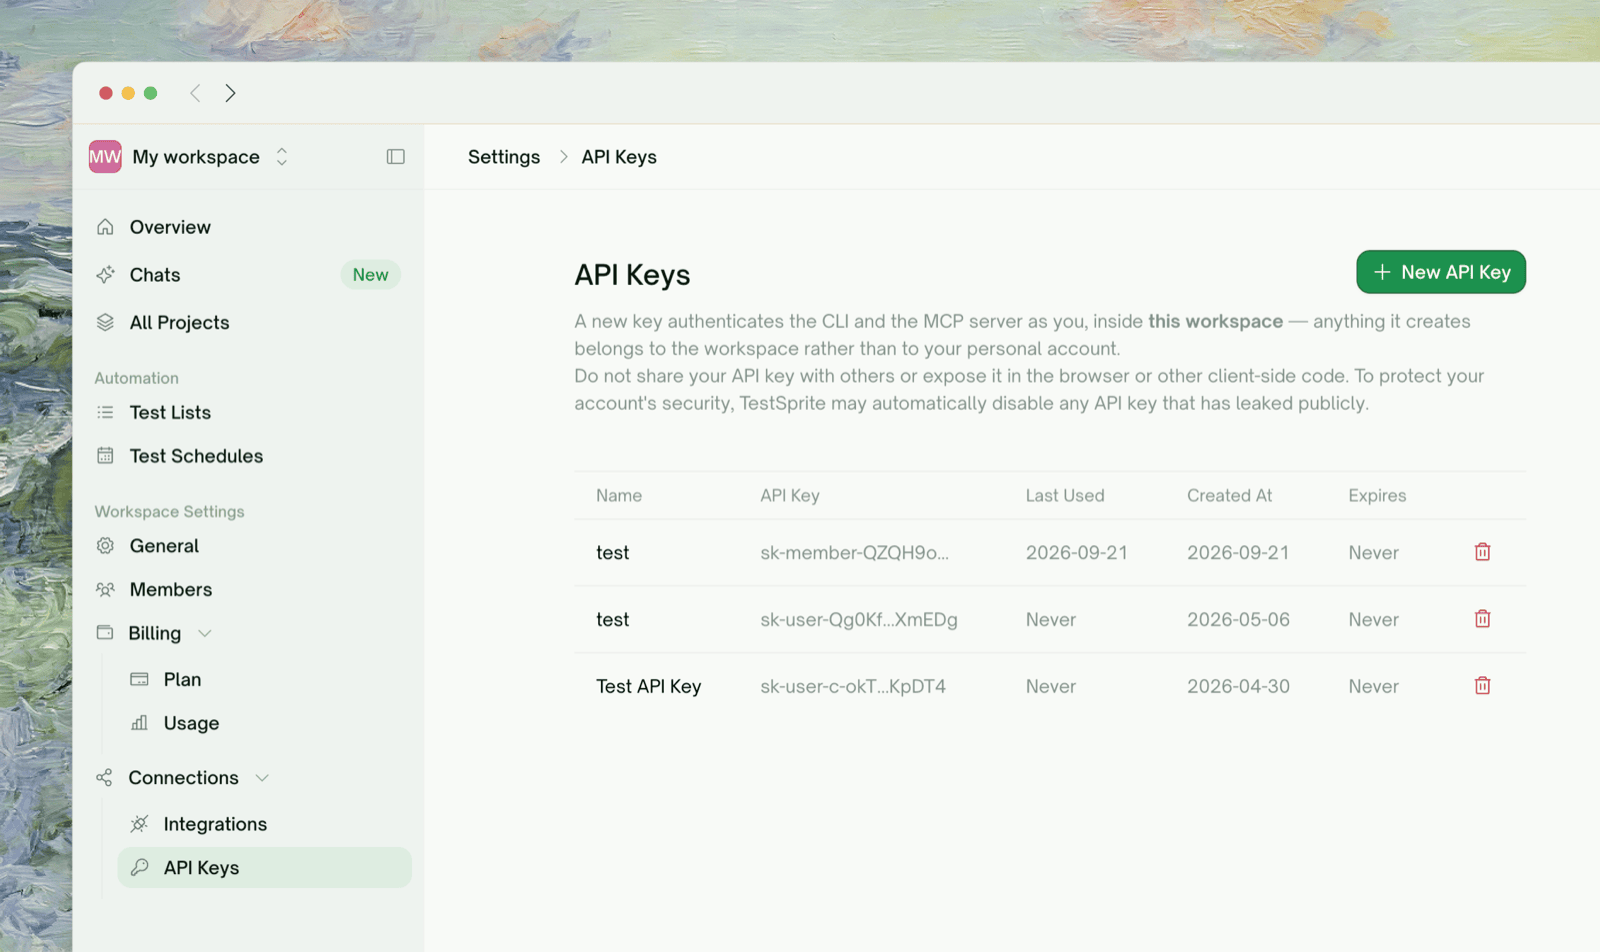Click the Overview home icon
The width and height of the screenshot is (1600, 952).
pos(105,227)
